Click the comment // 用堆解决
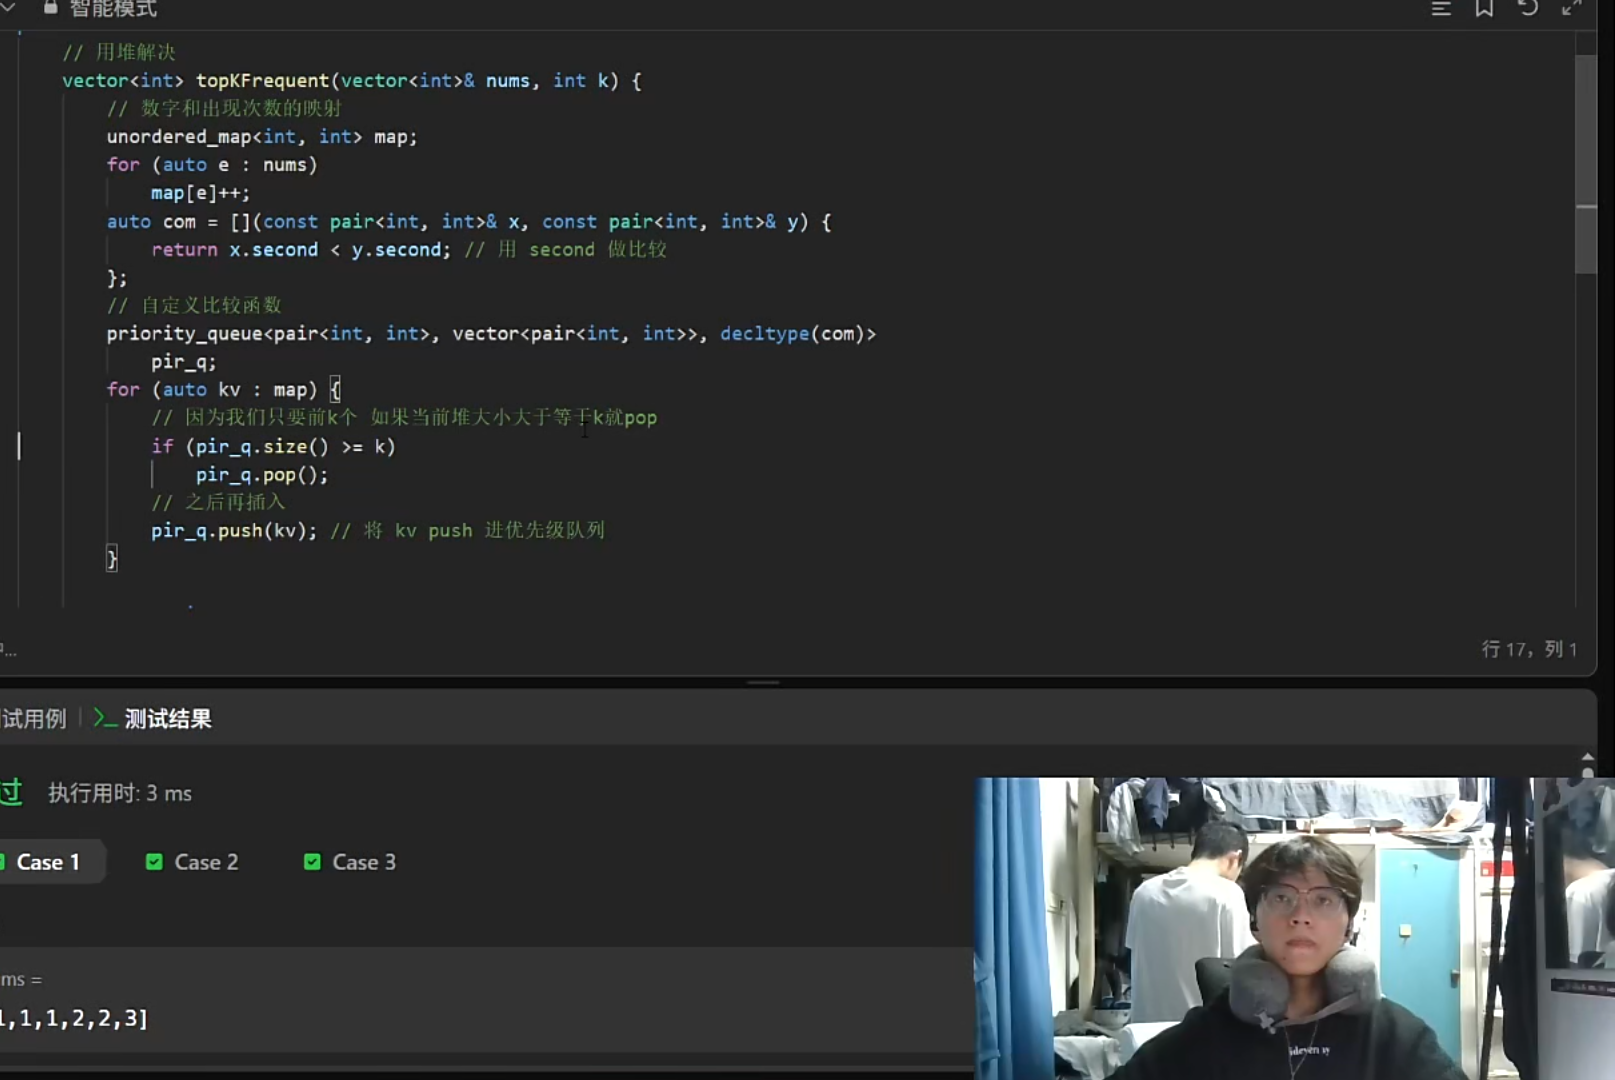The height and width of the screenshot is (1080, 1615). (x=119, y=52)
